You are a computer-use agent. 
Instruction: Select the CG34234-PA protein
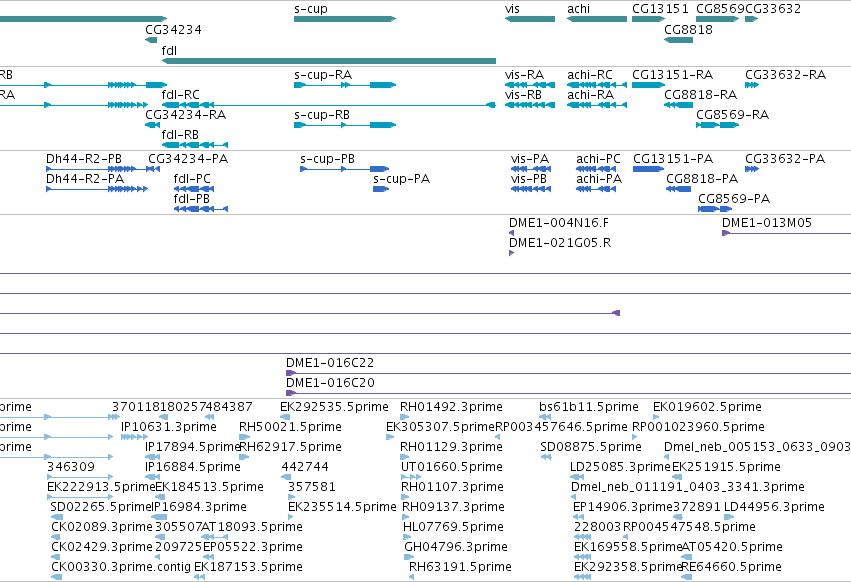(x=154, y=169)
